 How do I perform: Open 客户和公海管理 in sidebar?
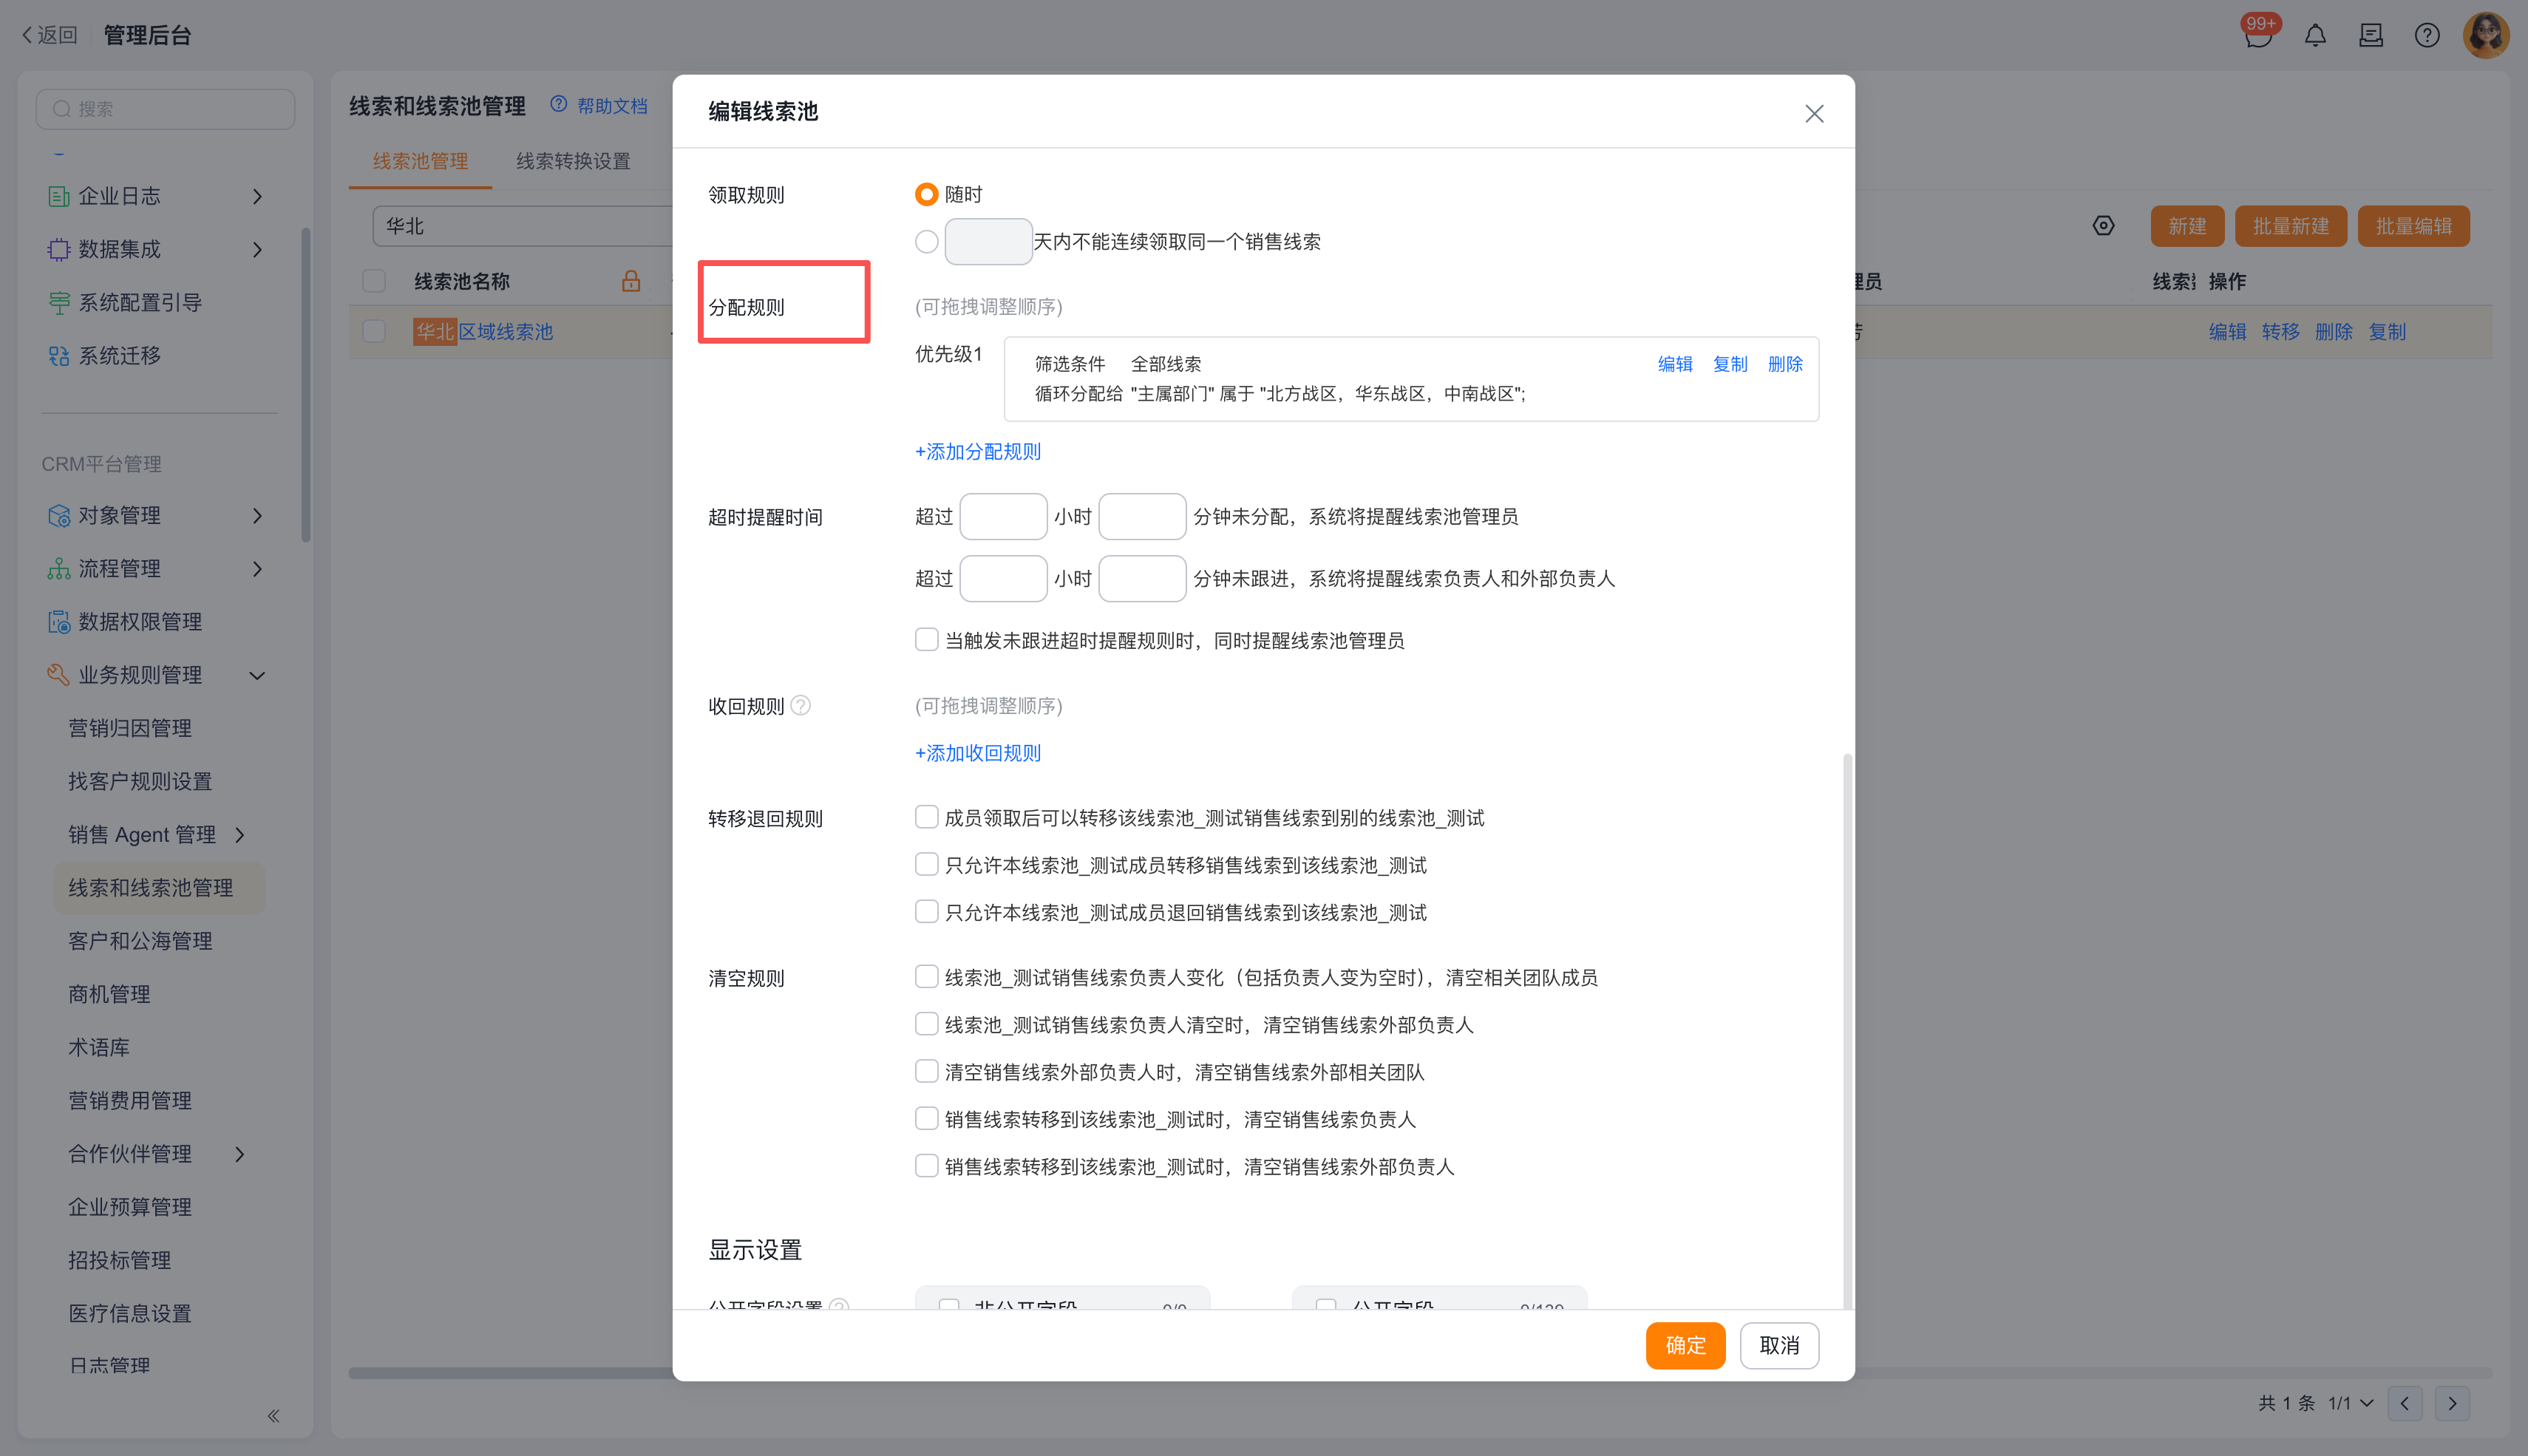coord(140,941)
